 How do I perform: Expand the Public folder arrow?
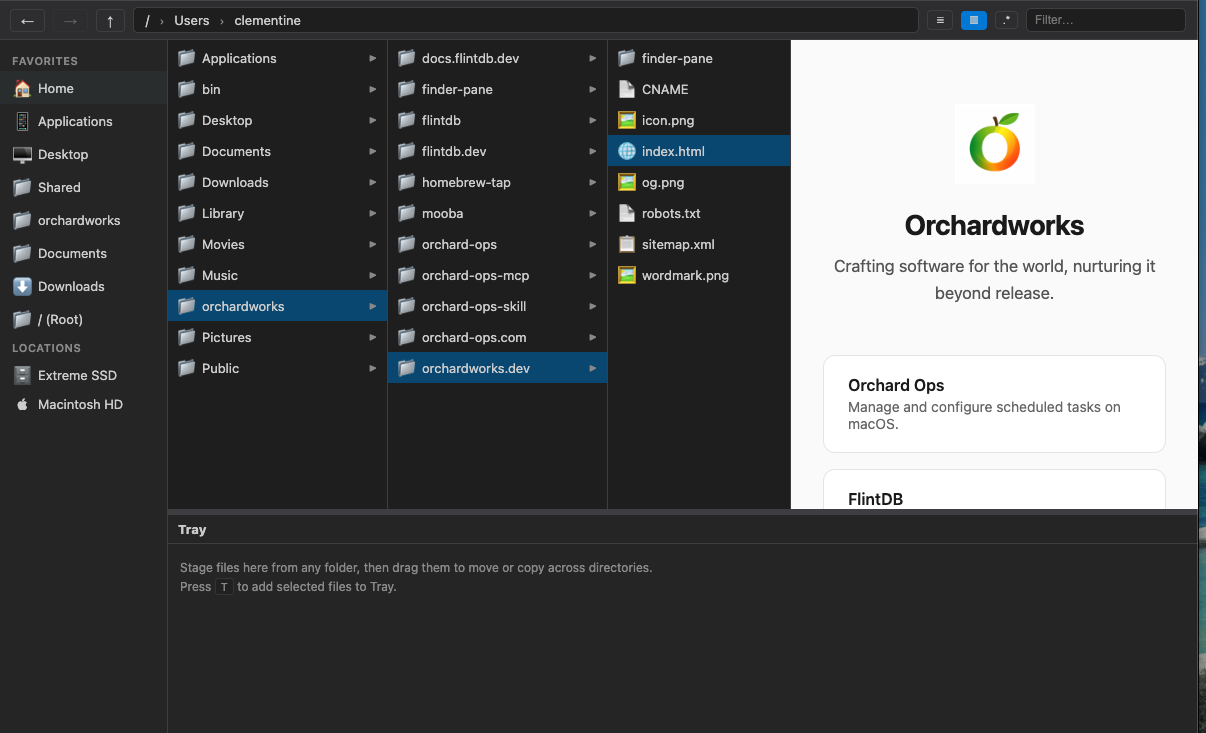tap(373, 369)
